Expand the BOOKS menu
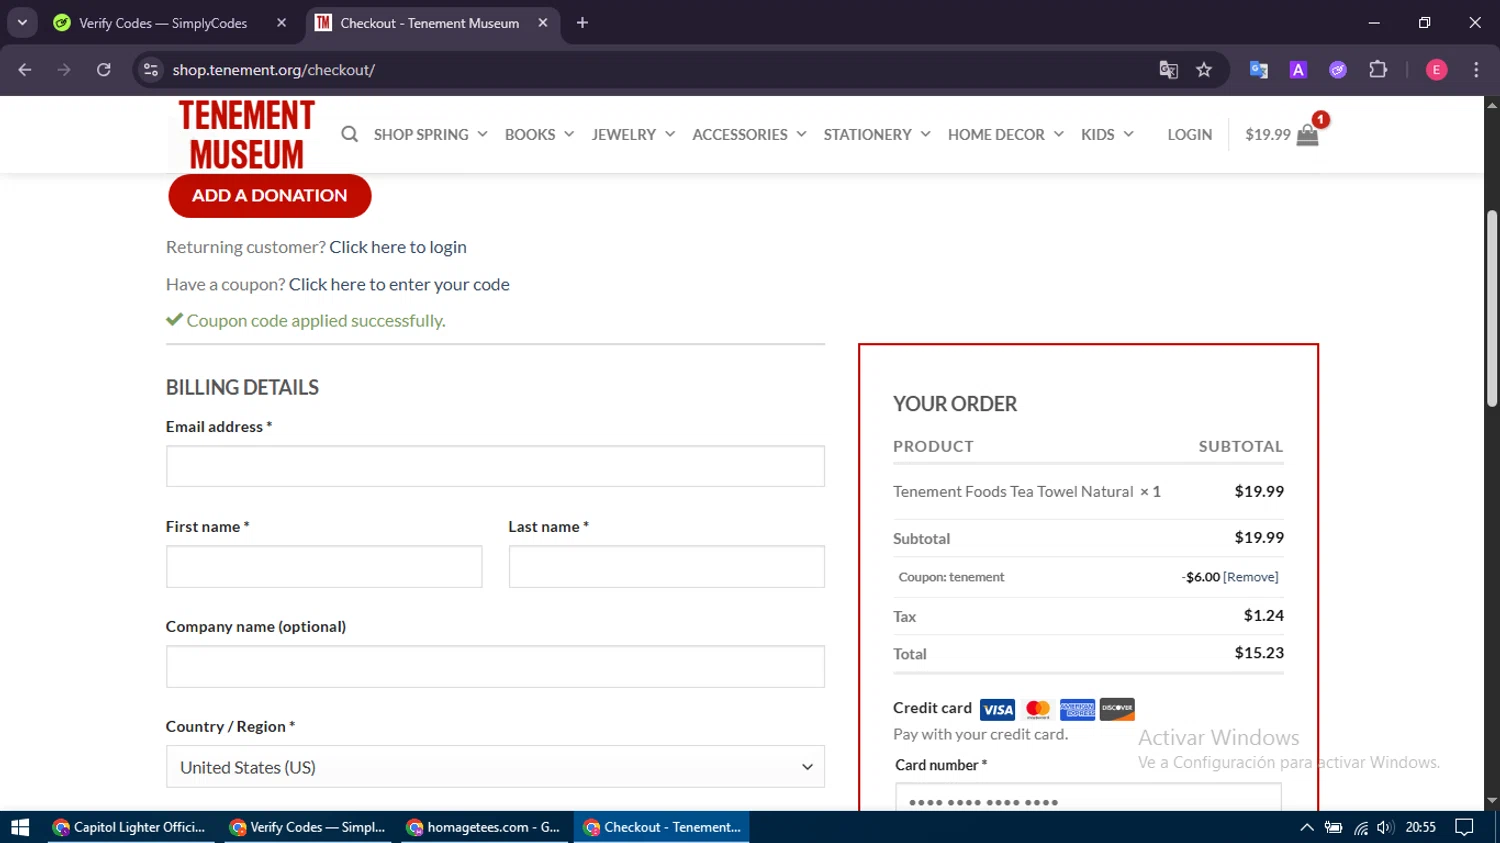1500x843 pixels. click(x=540, y=134)
